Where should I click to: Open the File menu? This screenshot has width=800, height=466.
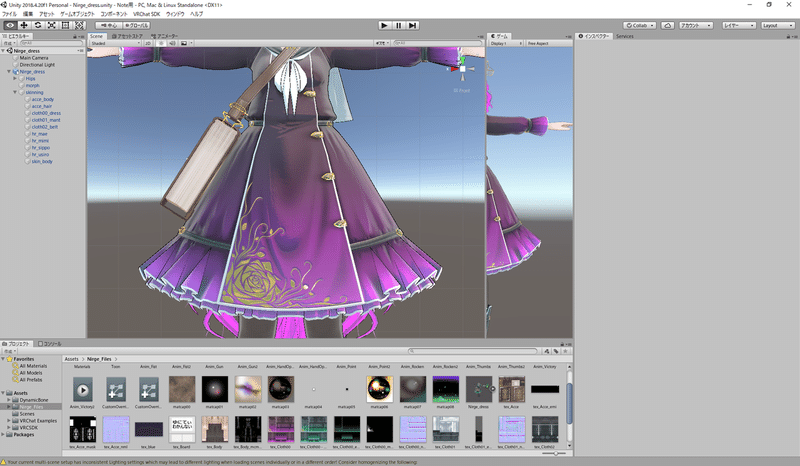pos(9,14)
